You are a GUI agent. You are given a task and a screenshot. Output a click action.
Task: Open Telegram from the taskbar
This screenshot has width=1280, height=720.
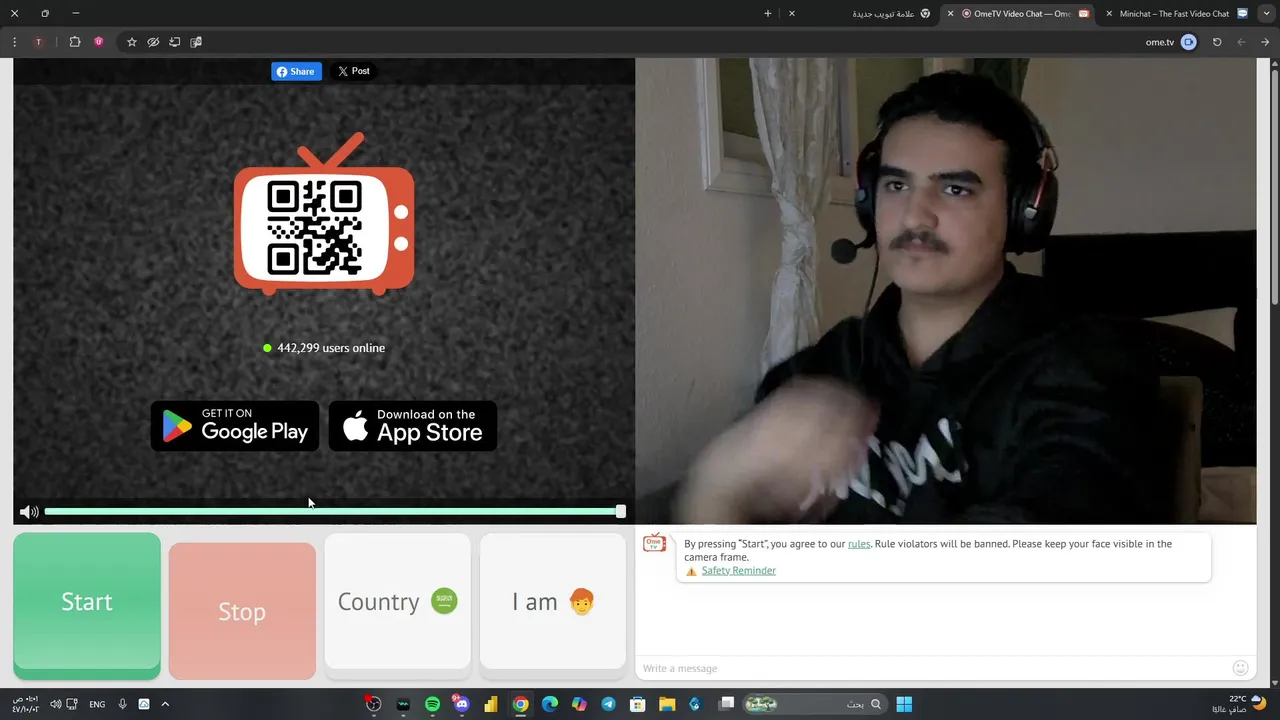(x=608, y=704)
